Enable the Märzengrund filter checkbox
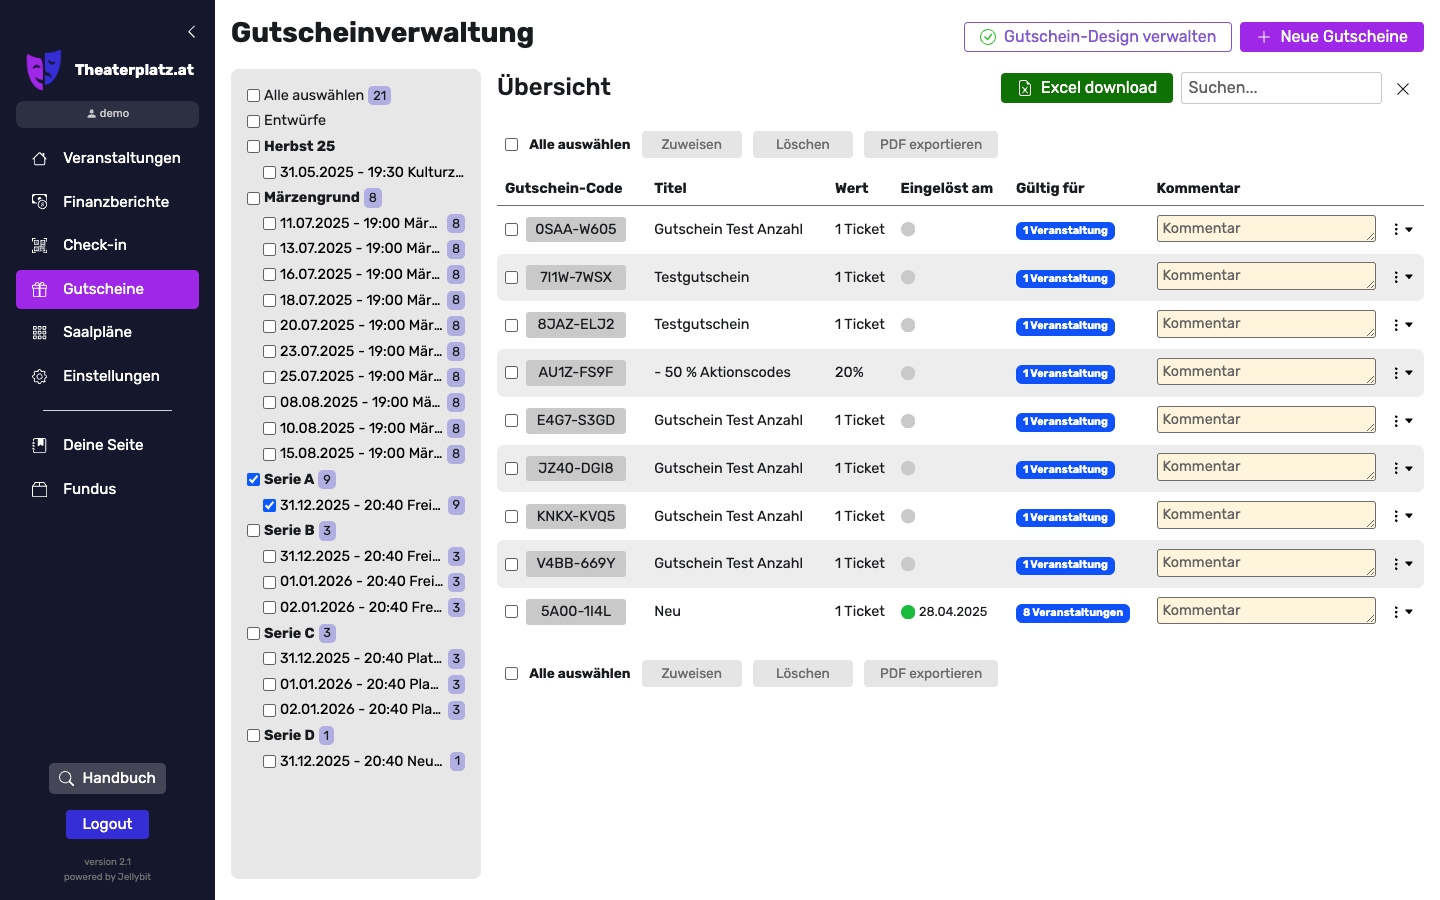The height and width of the screenshot is (900, 1440). [x=254, y=198]
